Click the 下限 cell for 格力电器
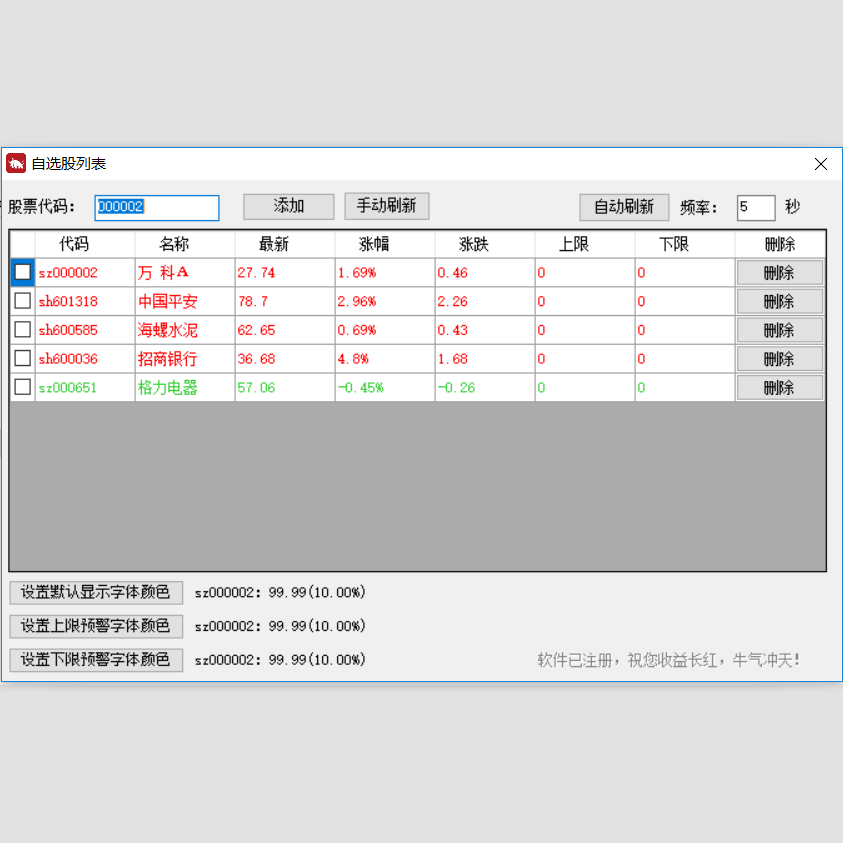843x843 pixels. (685, 387)
